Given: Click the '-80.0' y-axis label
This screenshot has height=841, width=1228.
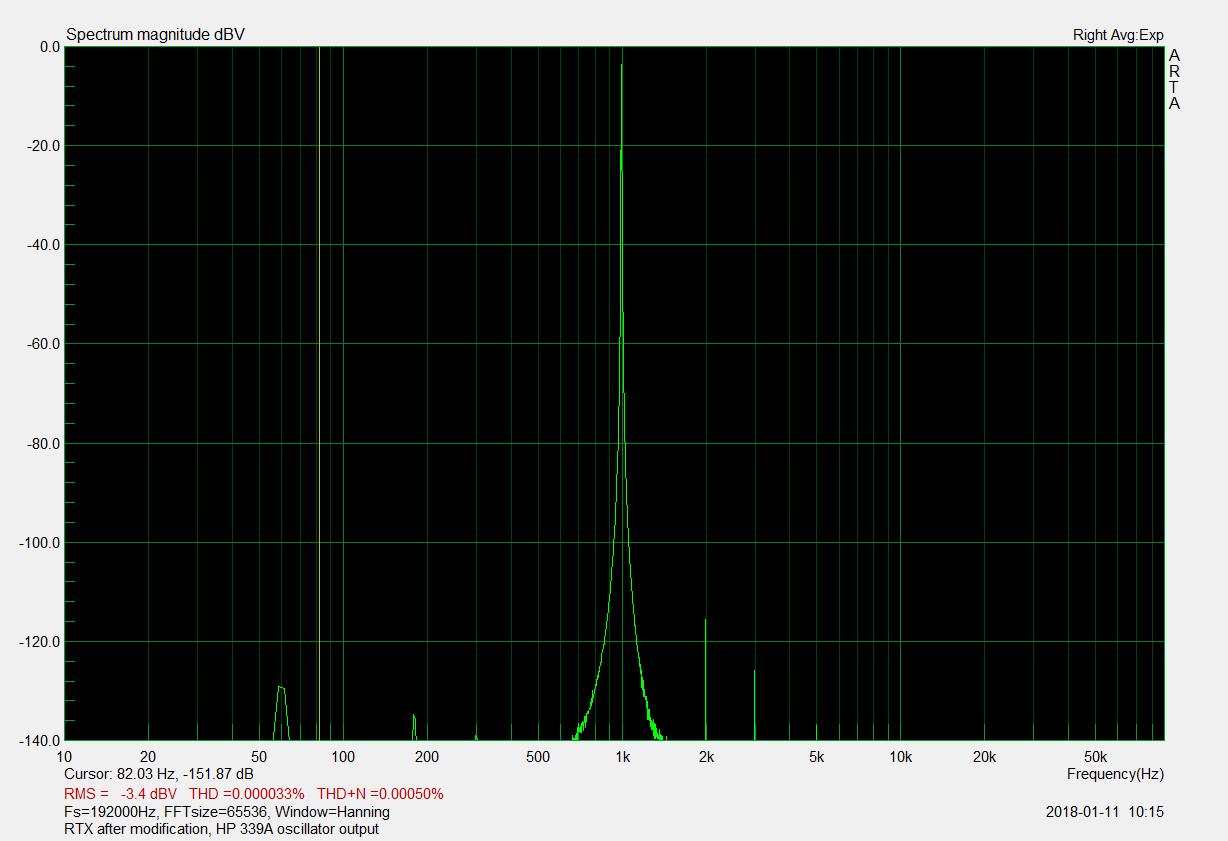Looking at the screenshot, I should [44, 443].
